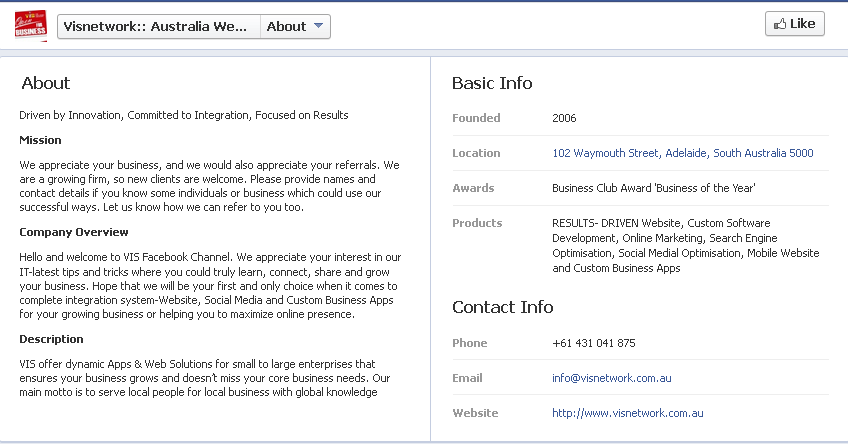Click the Products label
Image resolution: width=848 pixels, height=444 pixels.
click(477, 223)
